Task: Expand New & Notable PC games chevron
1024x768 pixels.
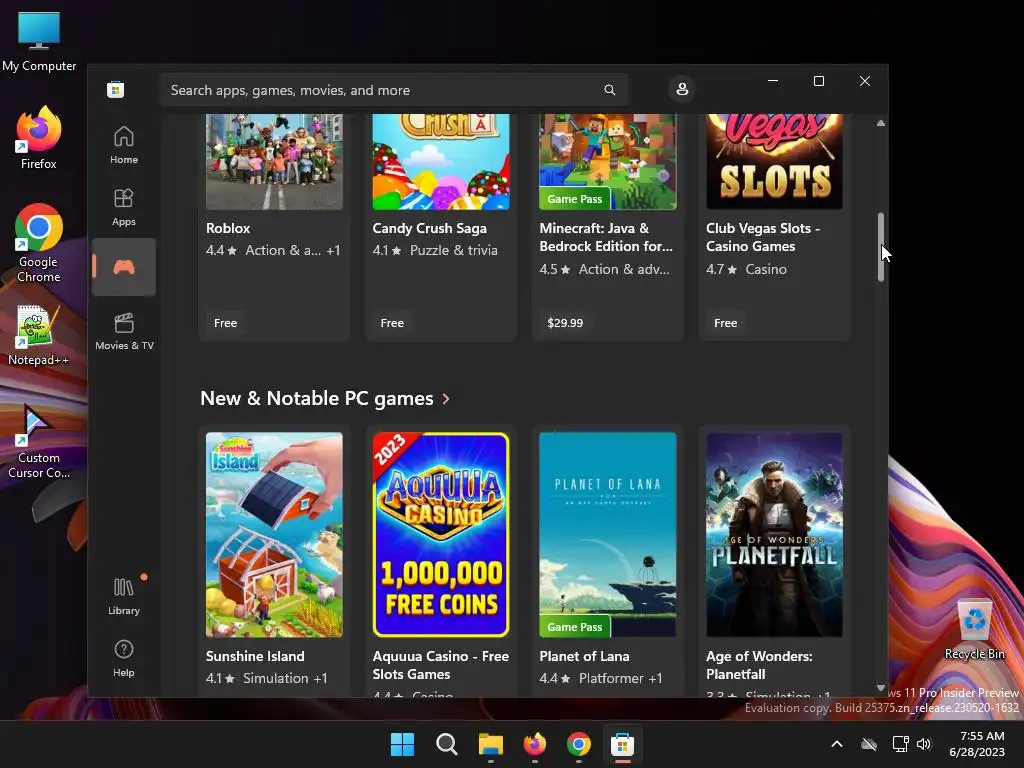Action: [446, 398]
